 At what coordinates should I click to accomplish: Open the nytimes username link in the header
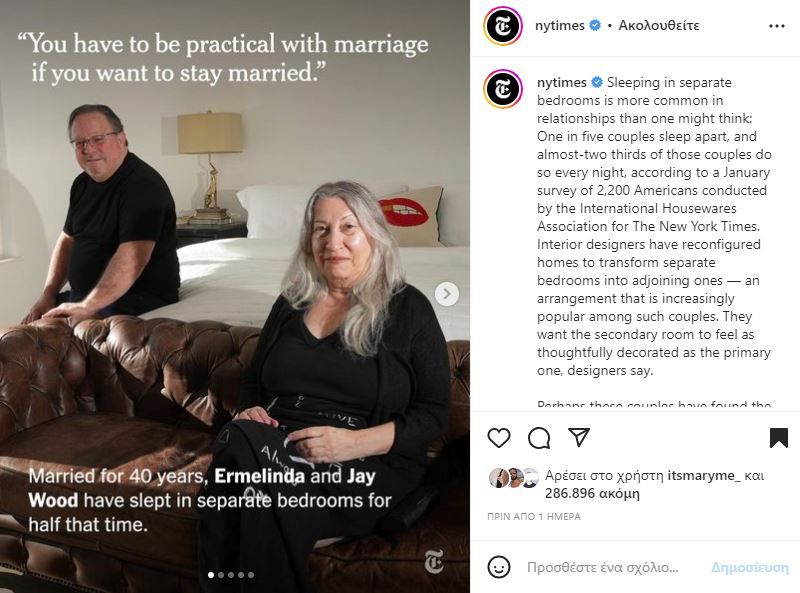tap(559, 26)
